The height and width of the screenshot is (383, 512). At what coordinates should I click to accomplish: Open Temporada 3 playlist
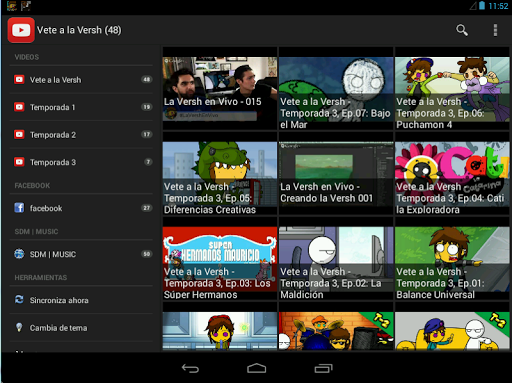tap(81, 162)
